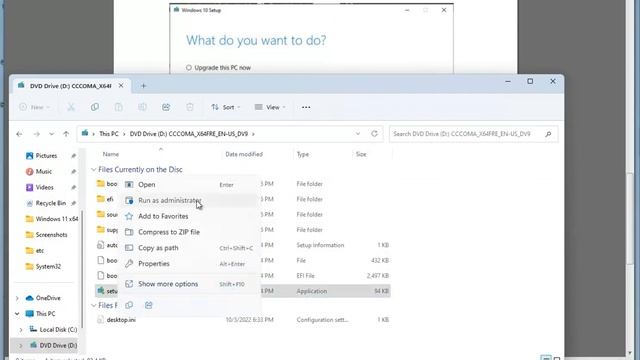This screenshot has height=360, width=640.
Task: Click the Copy icon in Explorer toolbar
Action: point(95,107)
